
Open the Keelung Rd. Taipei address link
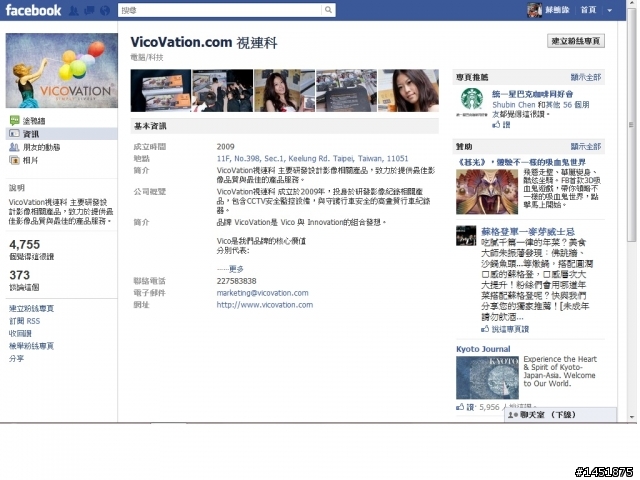[x=312, y=158]
